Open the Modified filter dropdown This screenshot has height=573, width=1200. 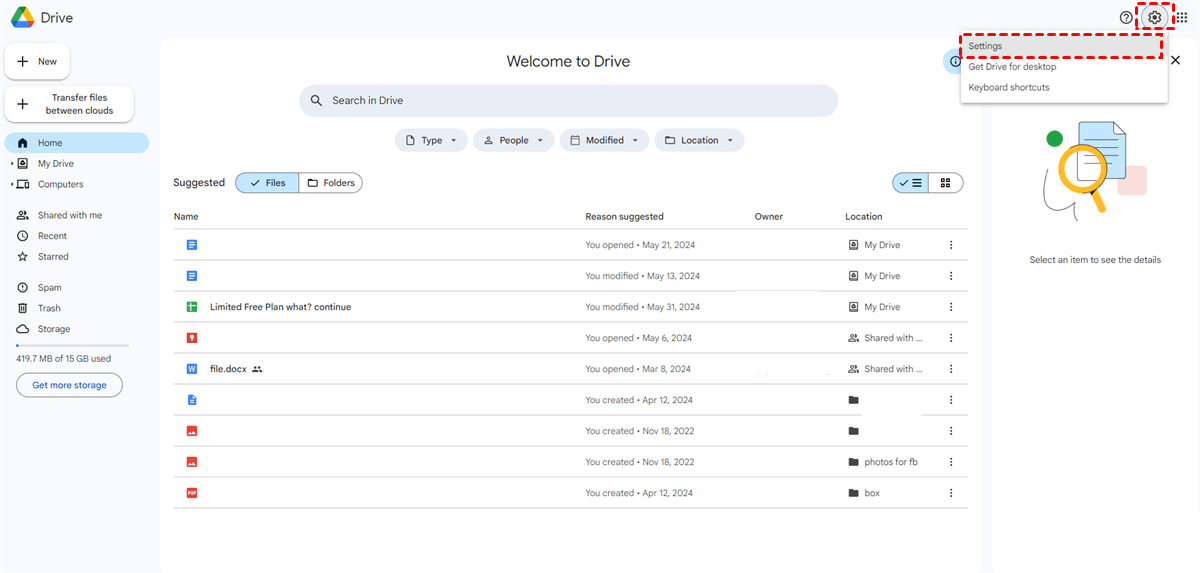(604, 141)
